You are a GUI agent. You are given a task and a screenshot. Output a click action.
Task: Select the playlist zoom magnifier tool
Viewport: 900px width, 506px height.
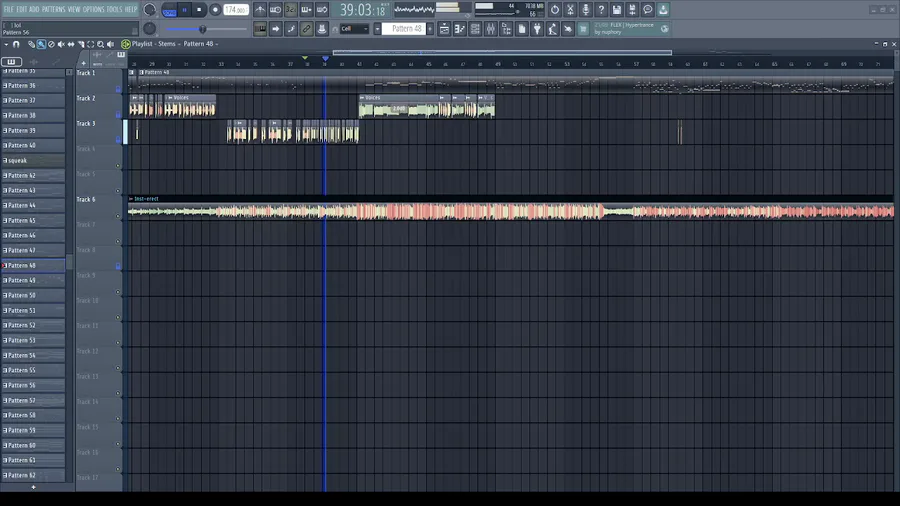click(x=100, y=44)
